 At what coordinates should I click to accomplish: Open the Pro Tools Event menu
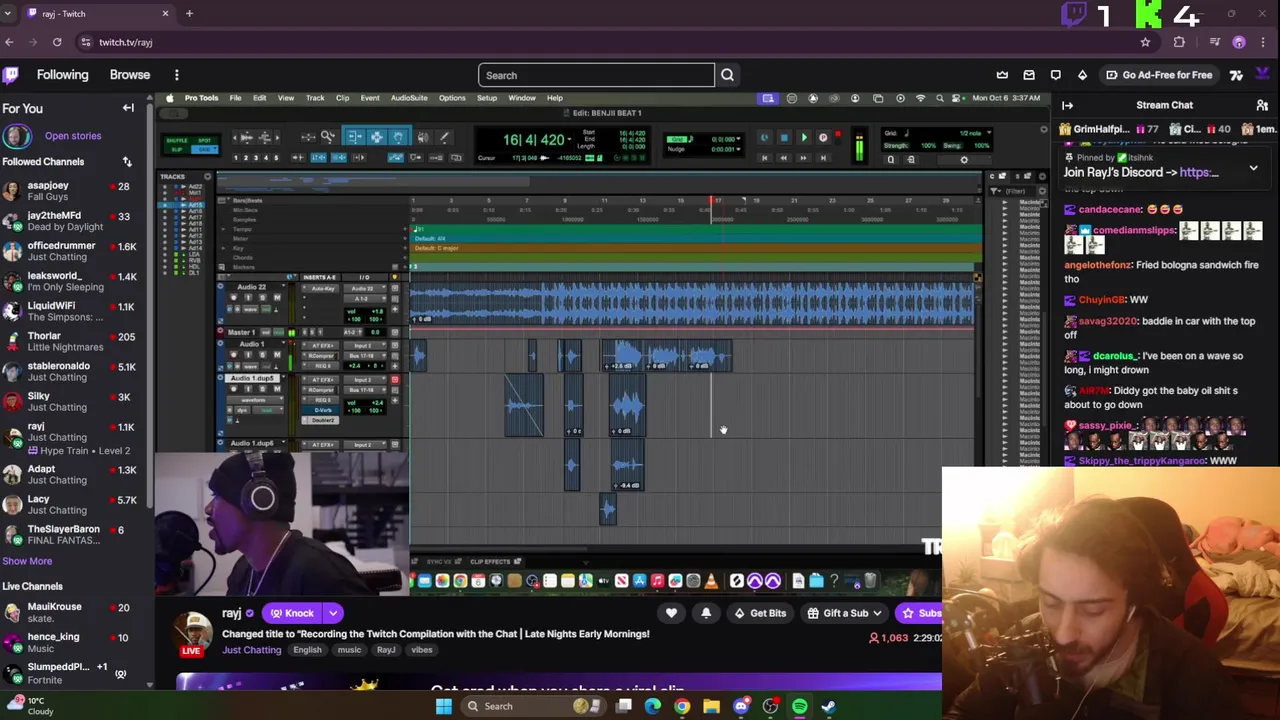370,98
